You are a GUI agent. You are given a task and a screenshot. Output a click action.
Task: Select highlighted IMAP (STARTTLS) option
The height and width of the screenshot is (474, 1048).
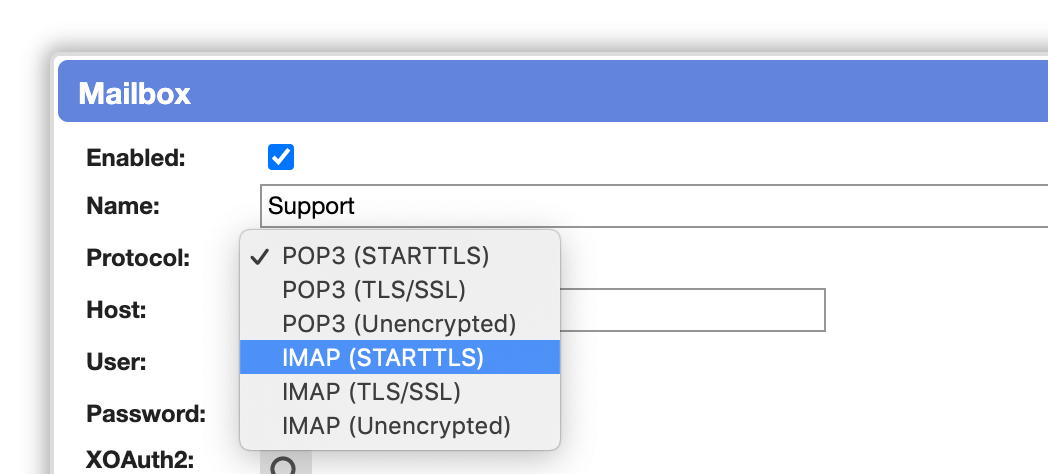click(x=400, y=358)
